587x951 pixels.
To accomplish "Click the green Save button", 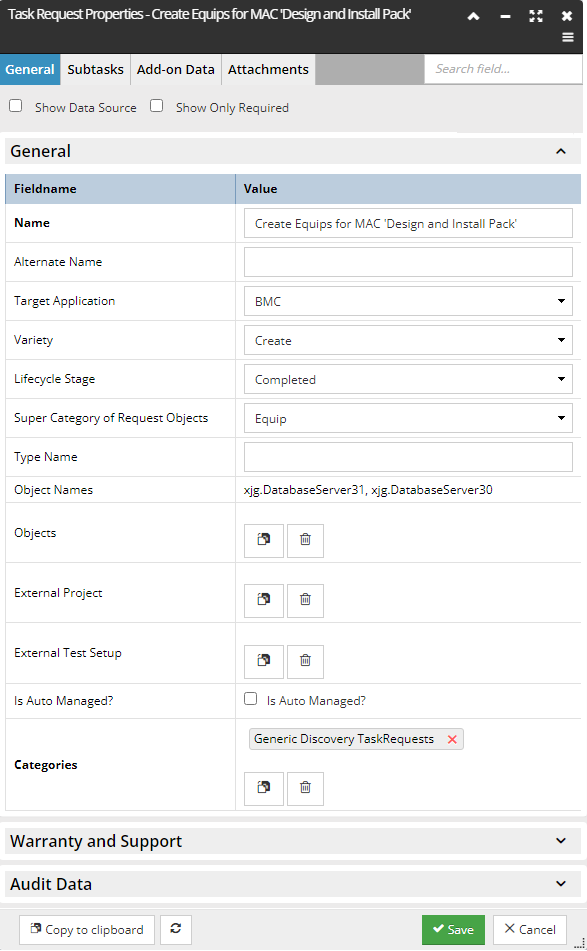I will point(453,929).
